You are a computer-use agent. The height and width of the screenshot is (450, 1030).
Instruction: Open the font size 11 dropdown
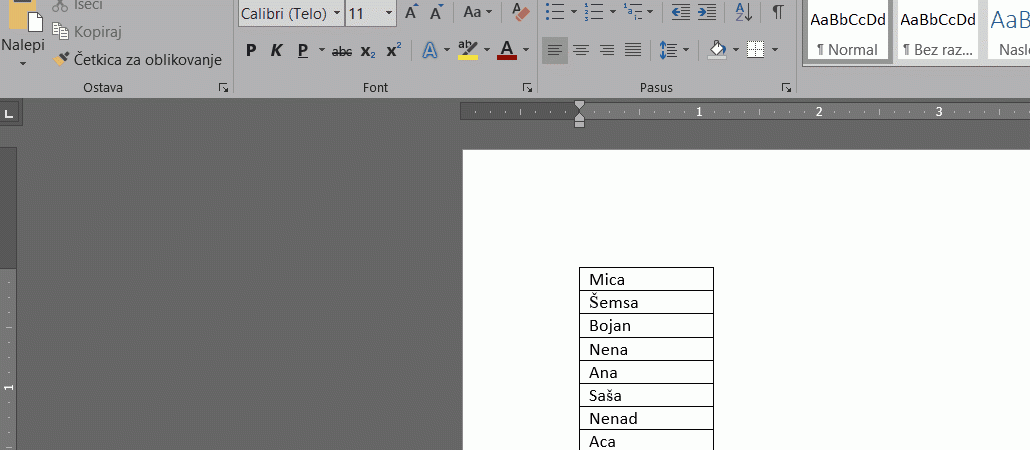(x=387, y=14)
